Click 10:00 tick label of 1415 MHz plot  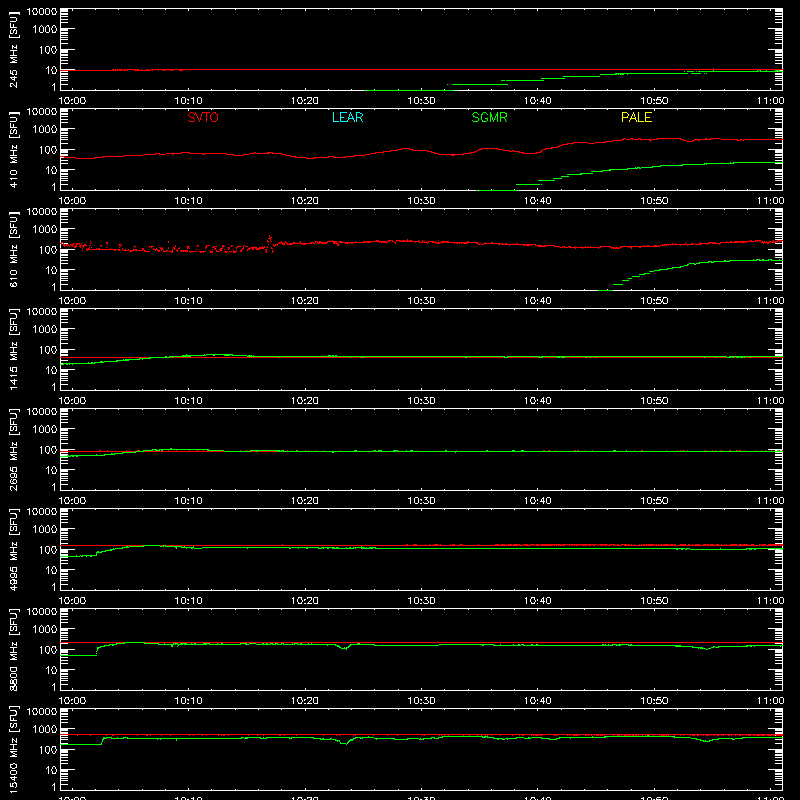click(72, 401)
